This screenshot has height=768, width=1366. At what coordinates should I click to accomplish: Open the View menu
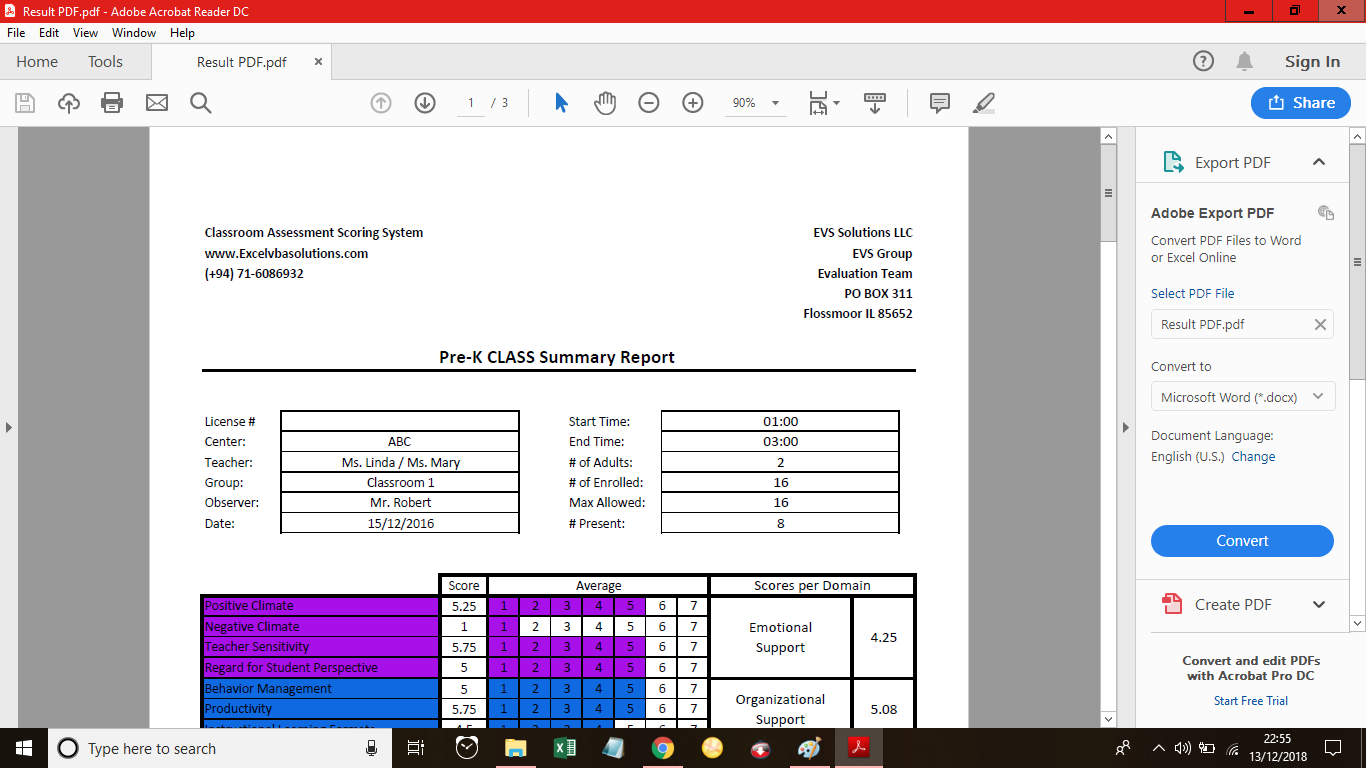pos(85,32)
